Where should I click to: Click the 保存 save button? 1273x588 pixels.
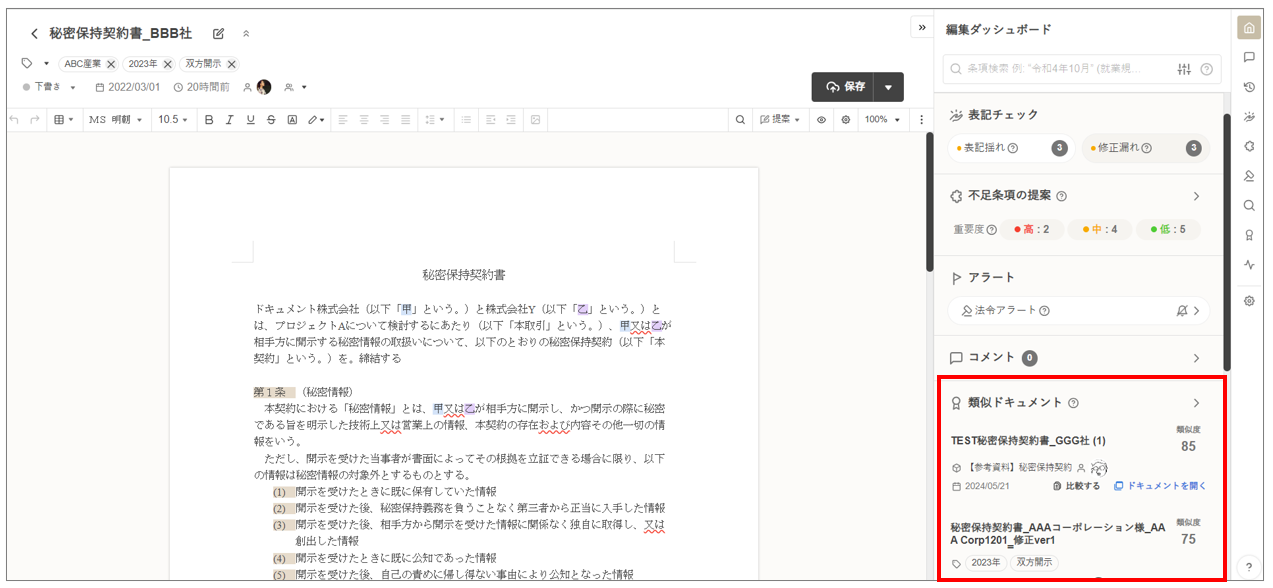[x=845, y=87]
